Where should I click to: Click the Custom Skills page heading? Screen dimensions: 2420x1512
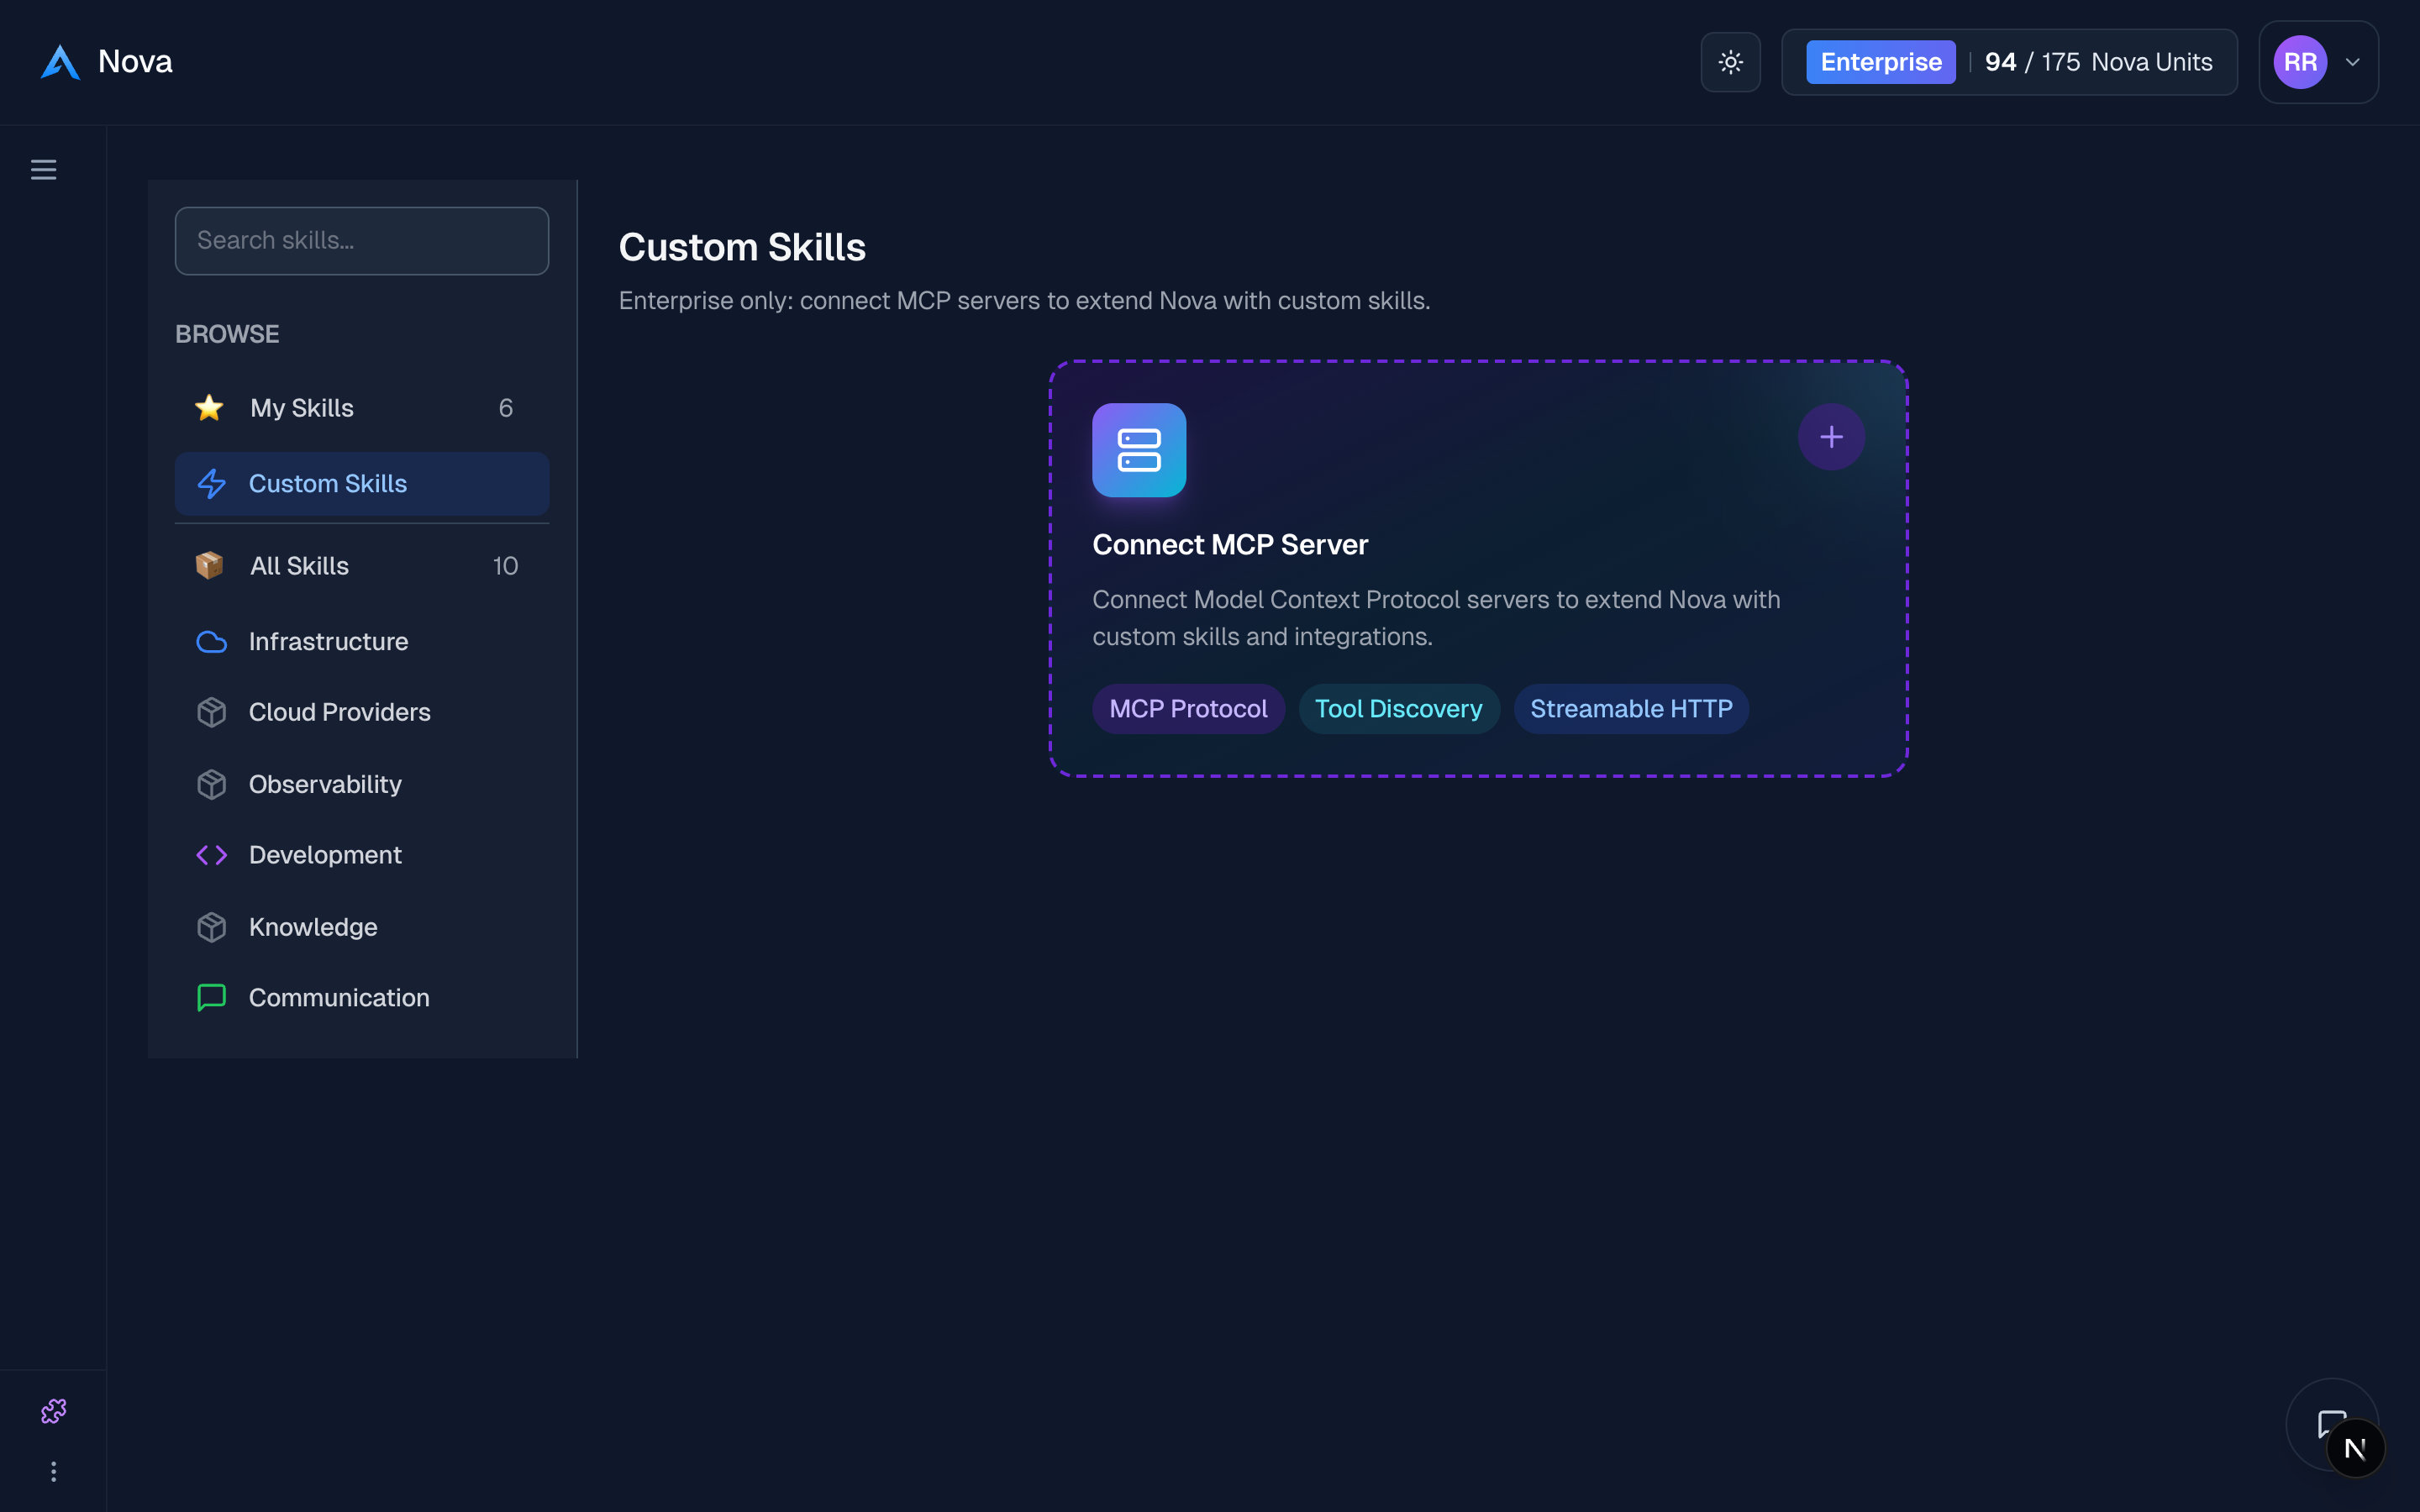pyautogui.click(x=742, y=247)
